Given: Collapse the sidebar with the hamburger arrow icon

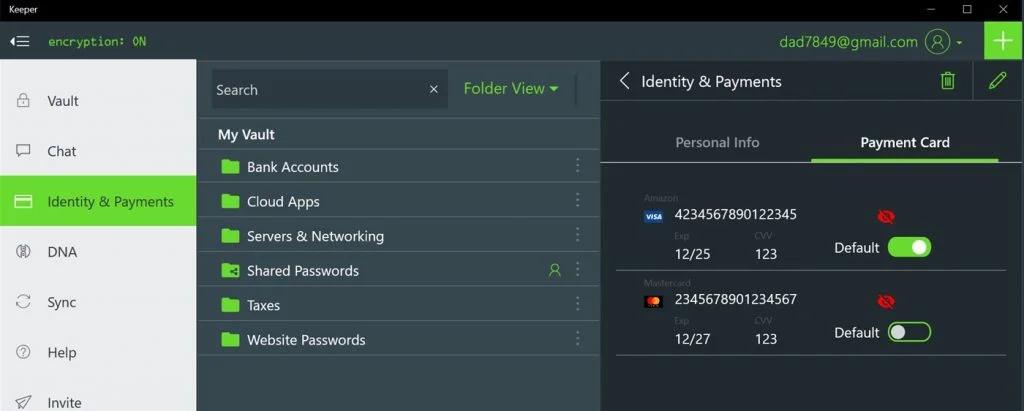Looking at the screenshot, I should click(x=20, y=41).
